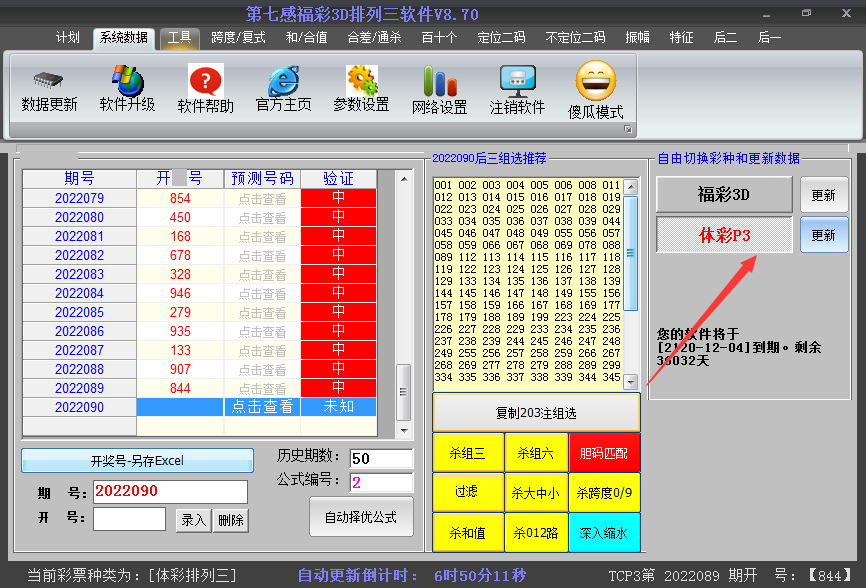The height and width of the screenshot is (588, 866).
Task: Click 录入 button
Action: [193, 520]
